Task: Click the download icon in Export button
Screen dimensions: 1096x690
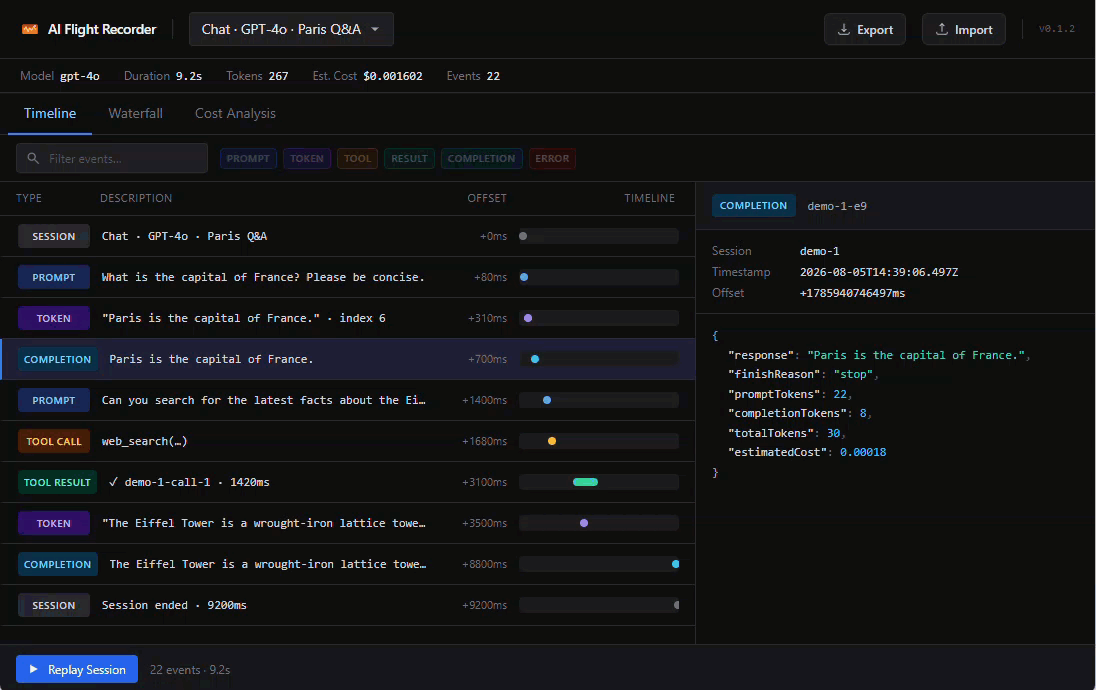Action: (844, 29)
